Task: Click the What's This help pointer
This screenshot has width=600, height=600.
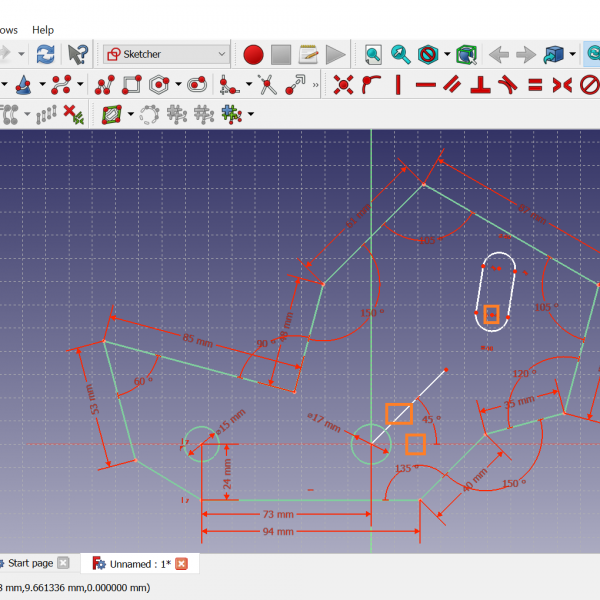Action: coord(77,54)
